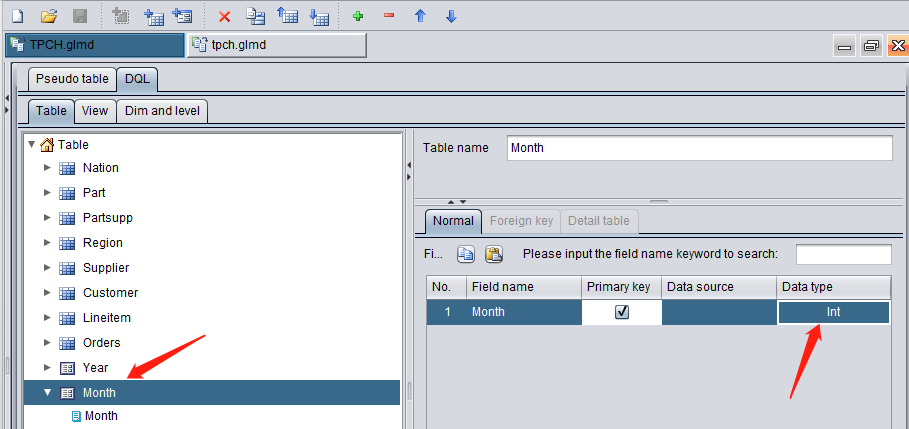The image size is (909, 429).
Task: Open the Dim and level tab
Action: click(x=162, y=111)
